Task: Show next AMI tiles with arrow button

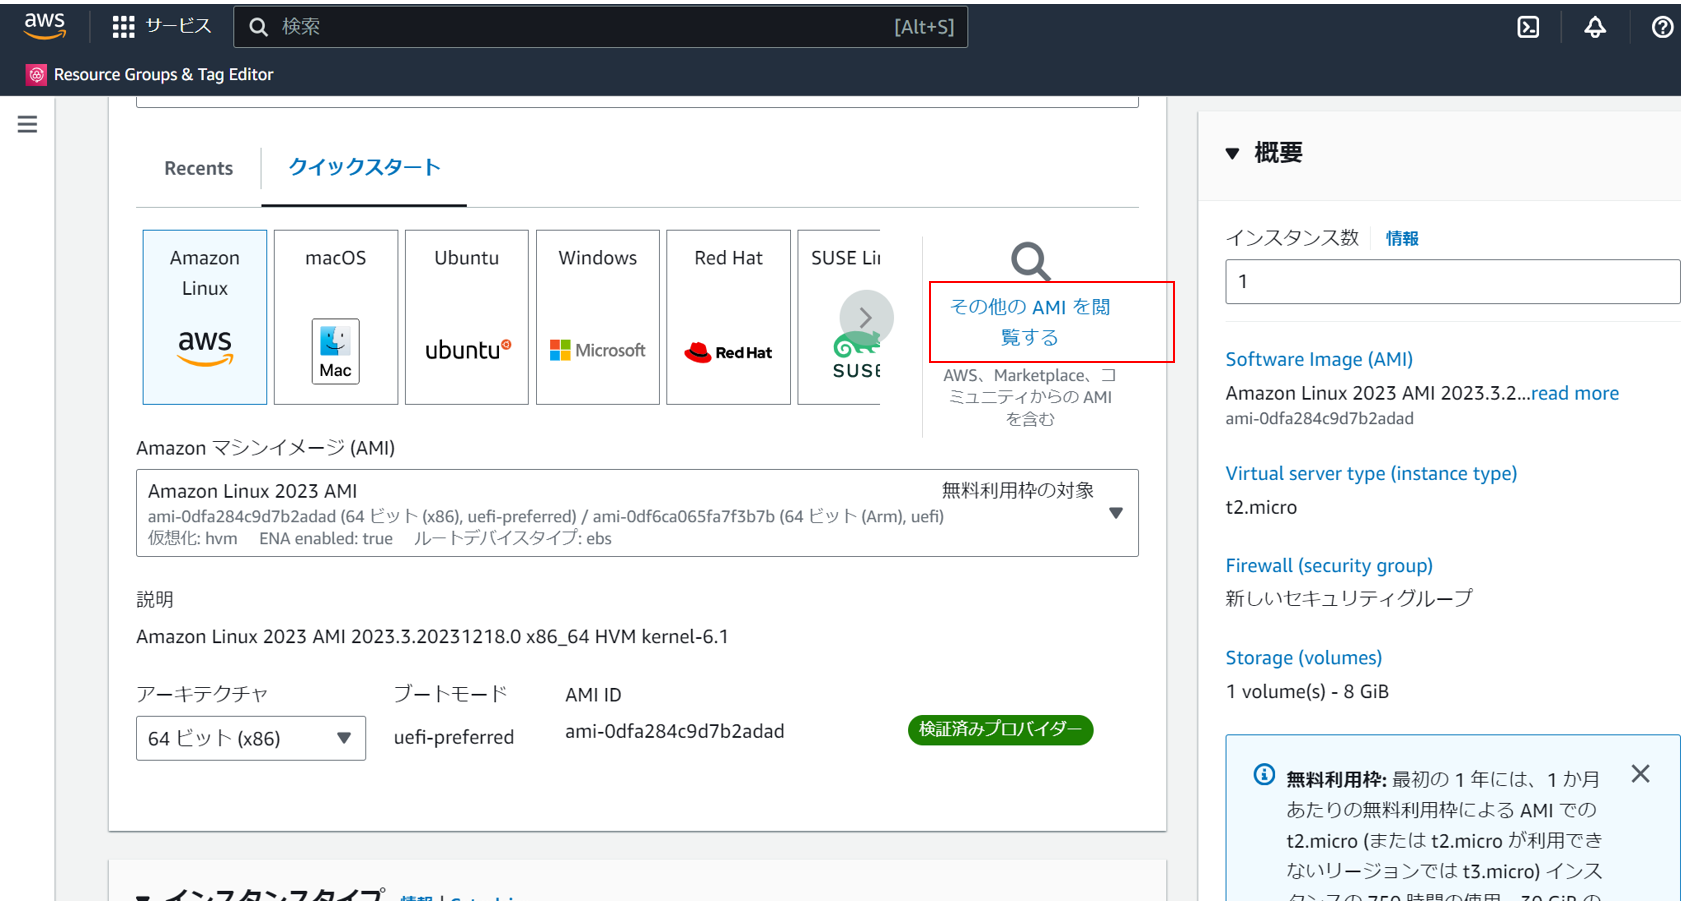Action: (x=866, y=317)
